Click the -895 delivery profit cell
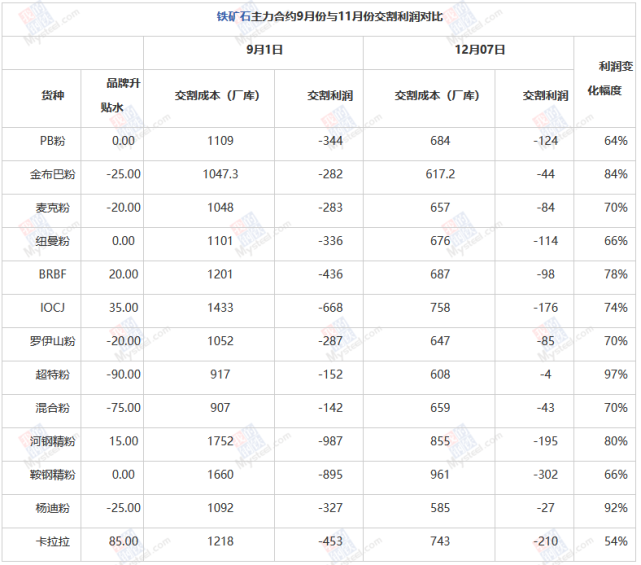641x565 pixels. click(x=330, y=475)
